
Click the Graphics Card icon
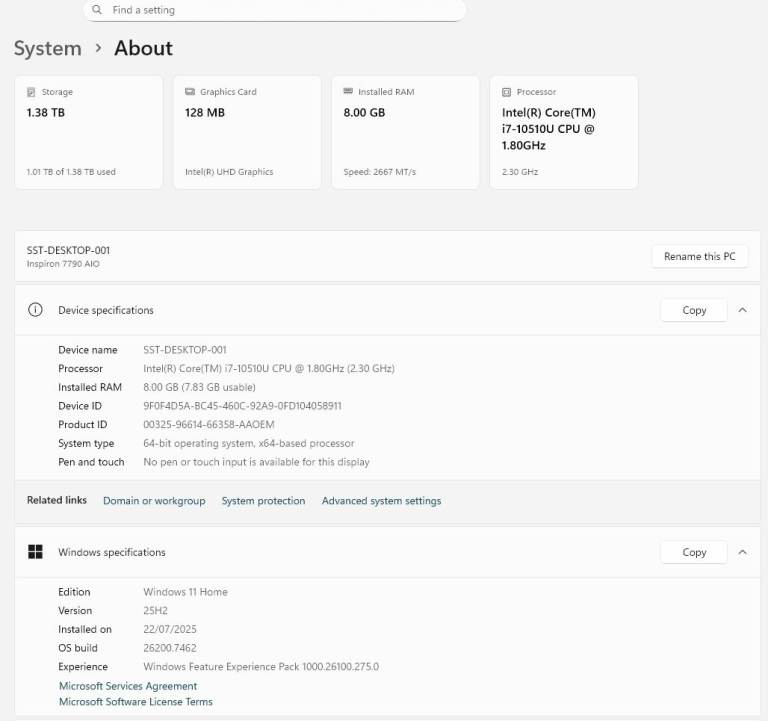[x=190, y=92]
